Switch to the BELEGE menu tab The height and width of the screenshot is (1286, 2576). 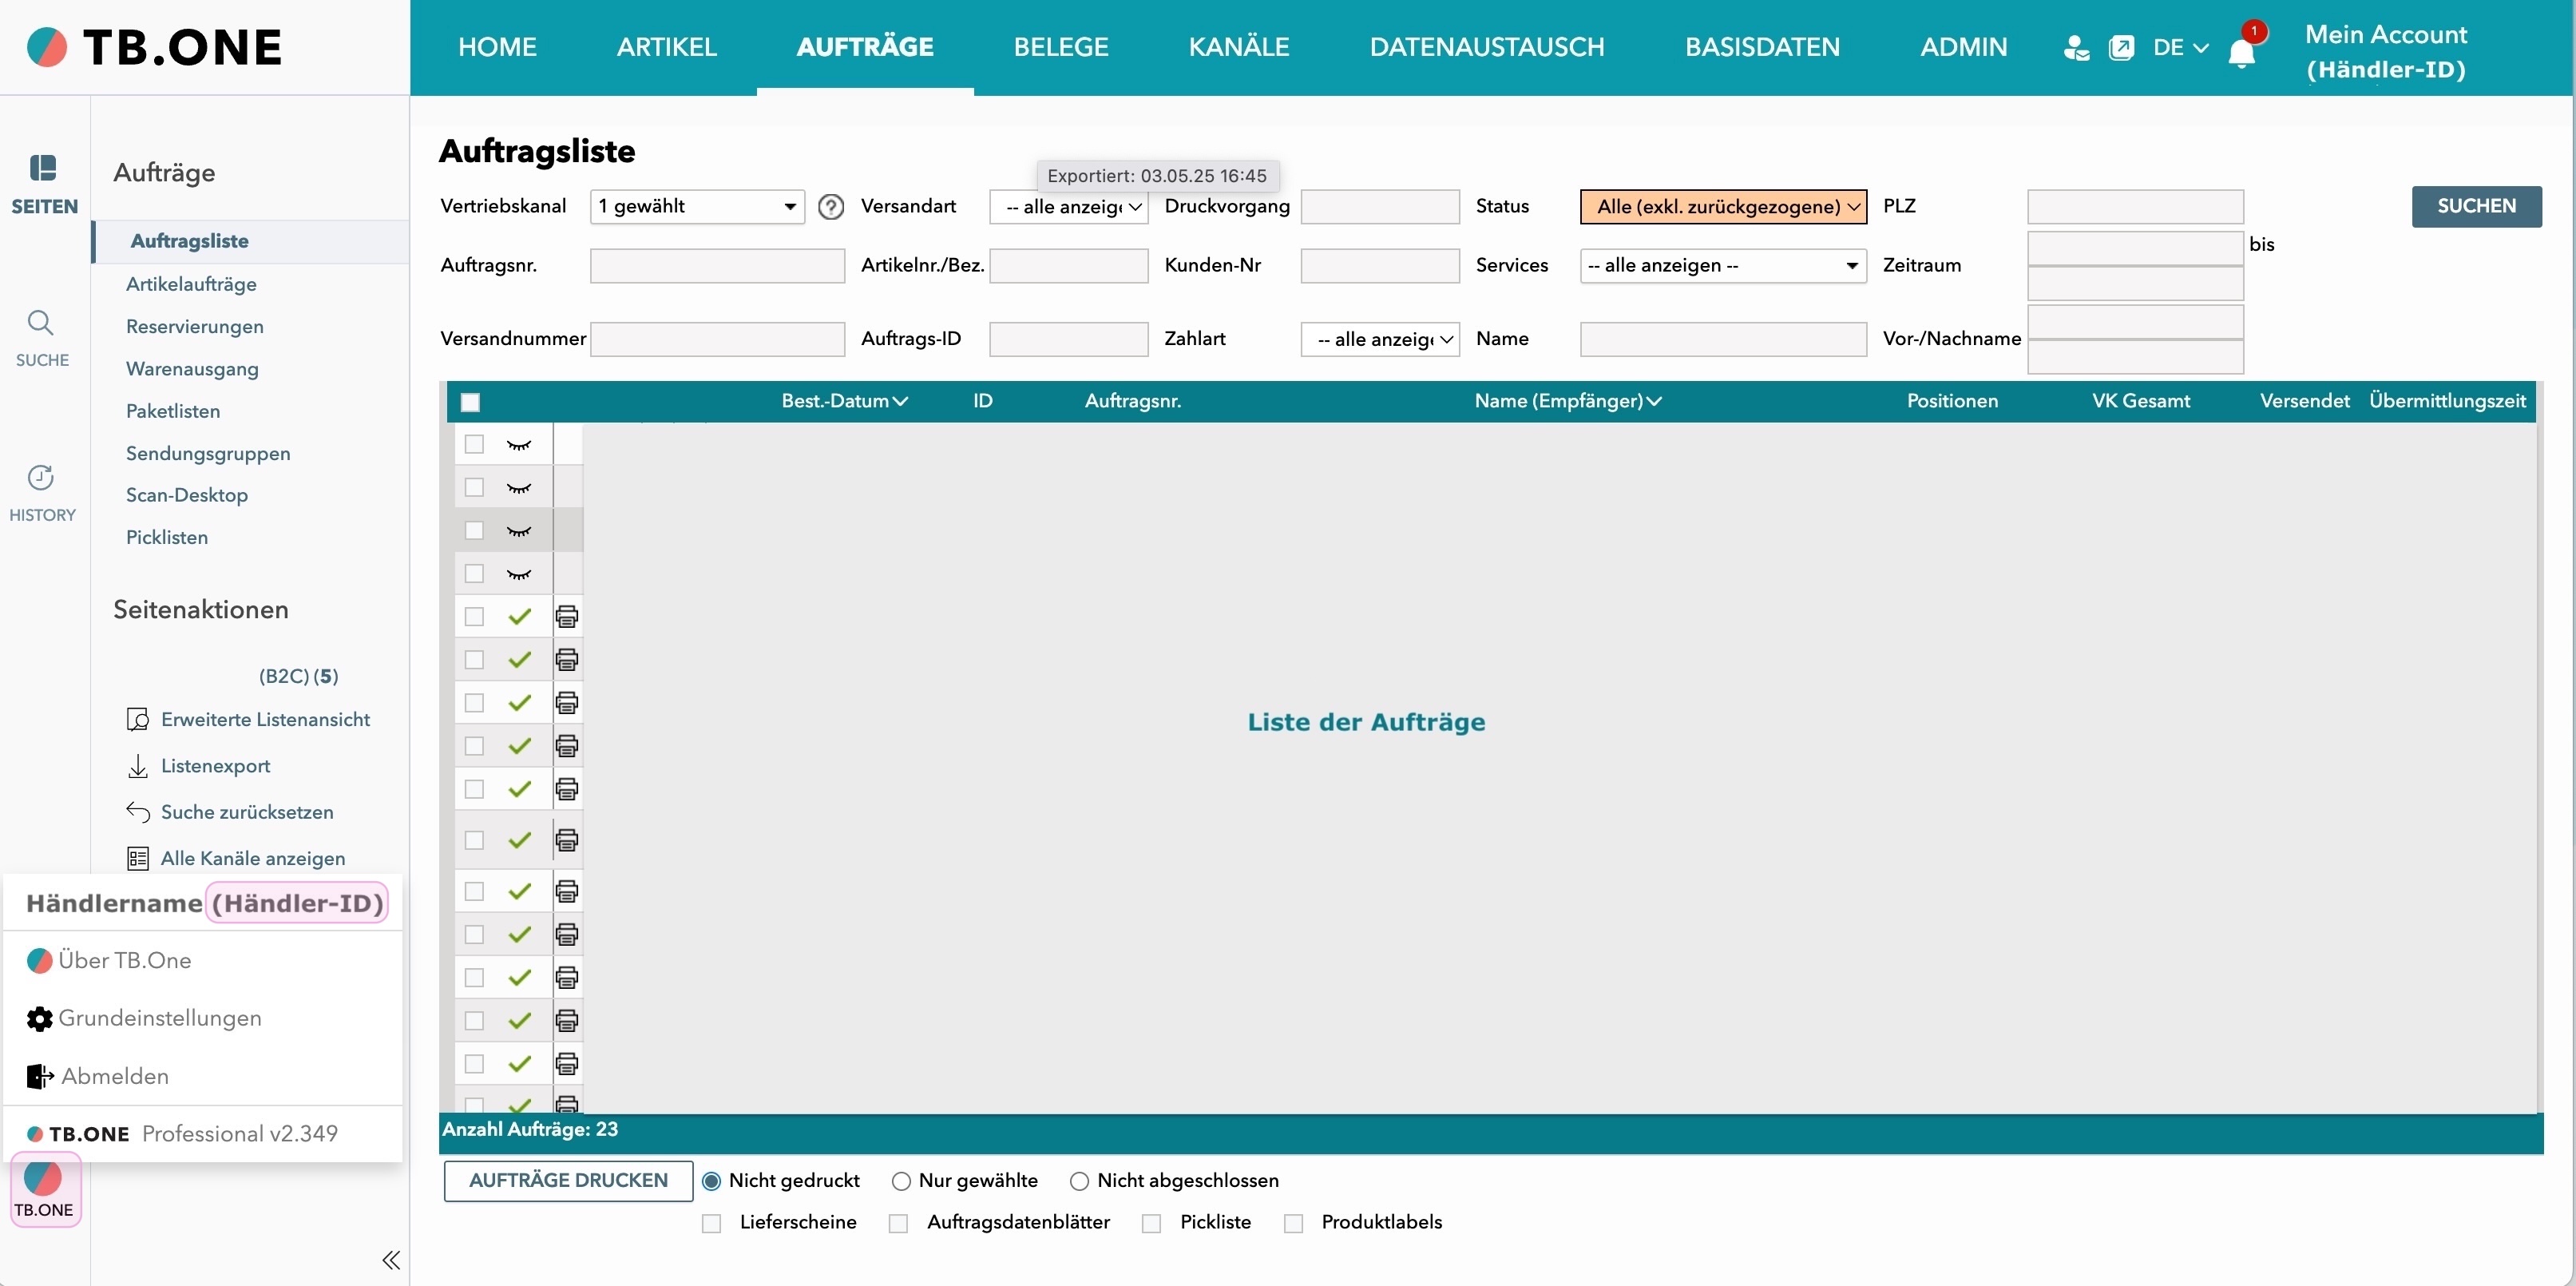pyautogui.click(x=1060, y=47)
